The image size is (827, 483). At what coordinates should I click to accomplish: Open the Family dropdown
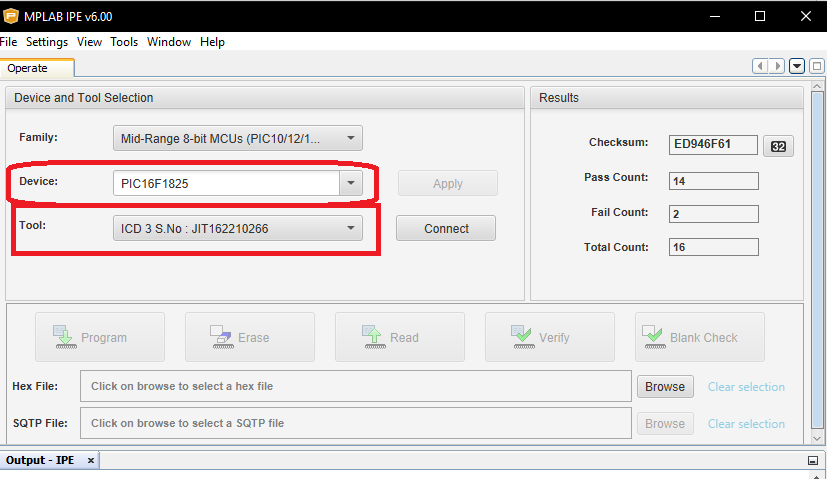238,139
